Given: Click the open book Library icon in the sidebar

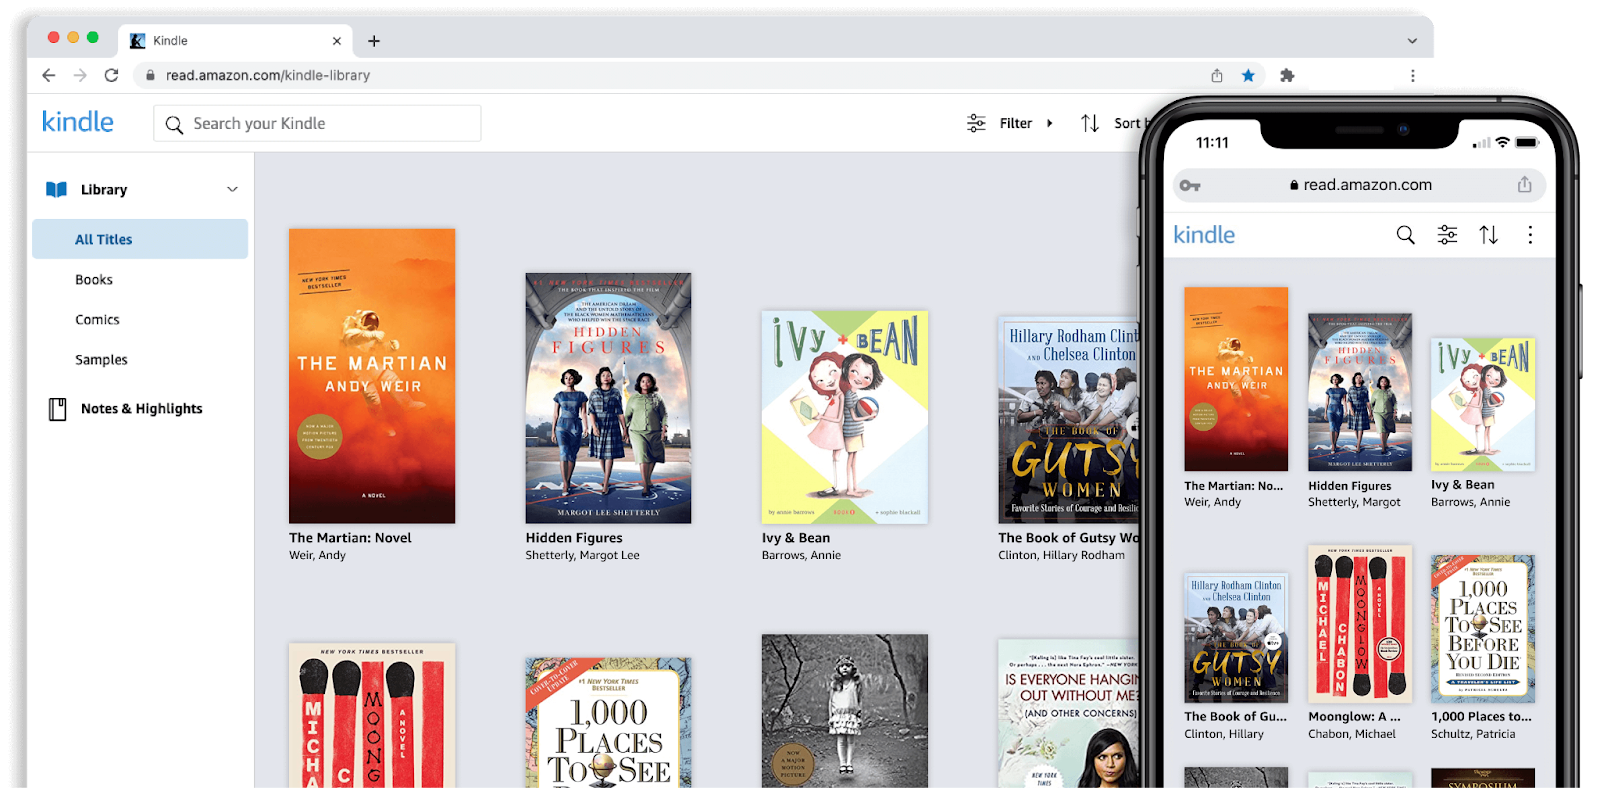Looking at the screenshot, I should [x=57, y=189].
